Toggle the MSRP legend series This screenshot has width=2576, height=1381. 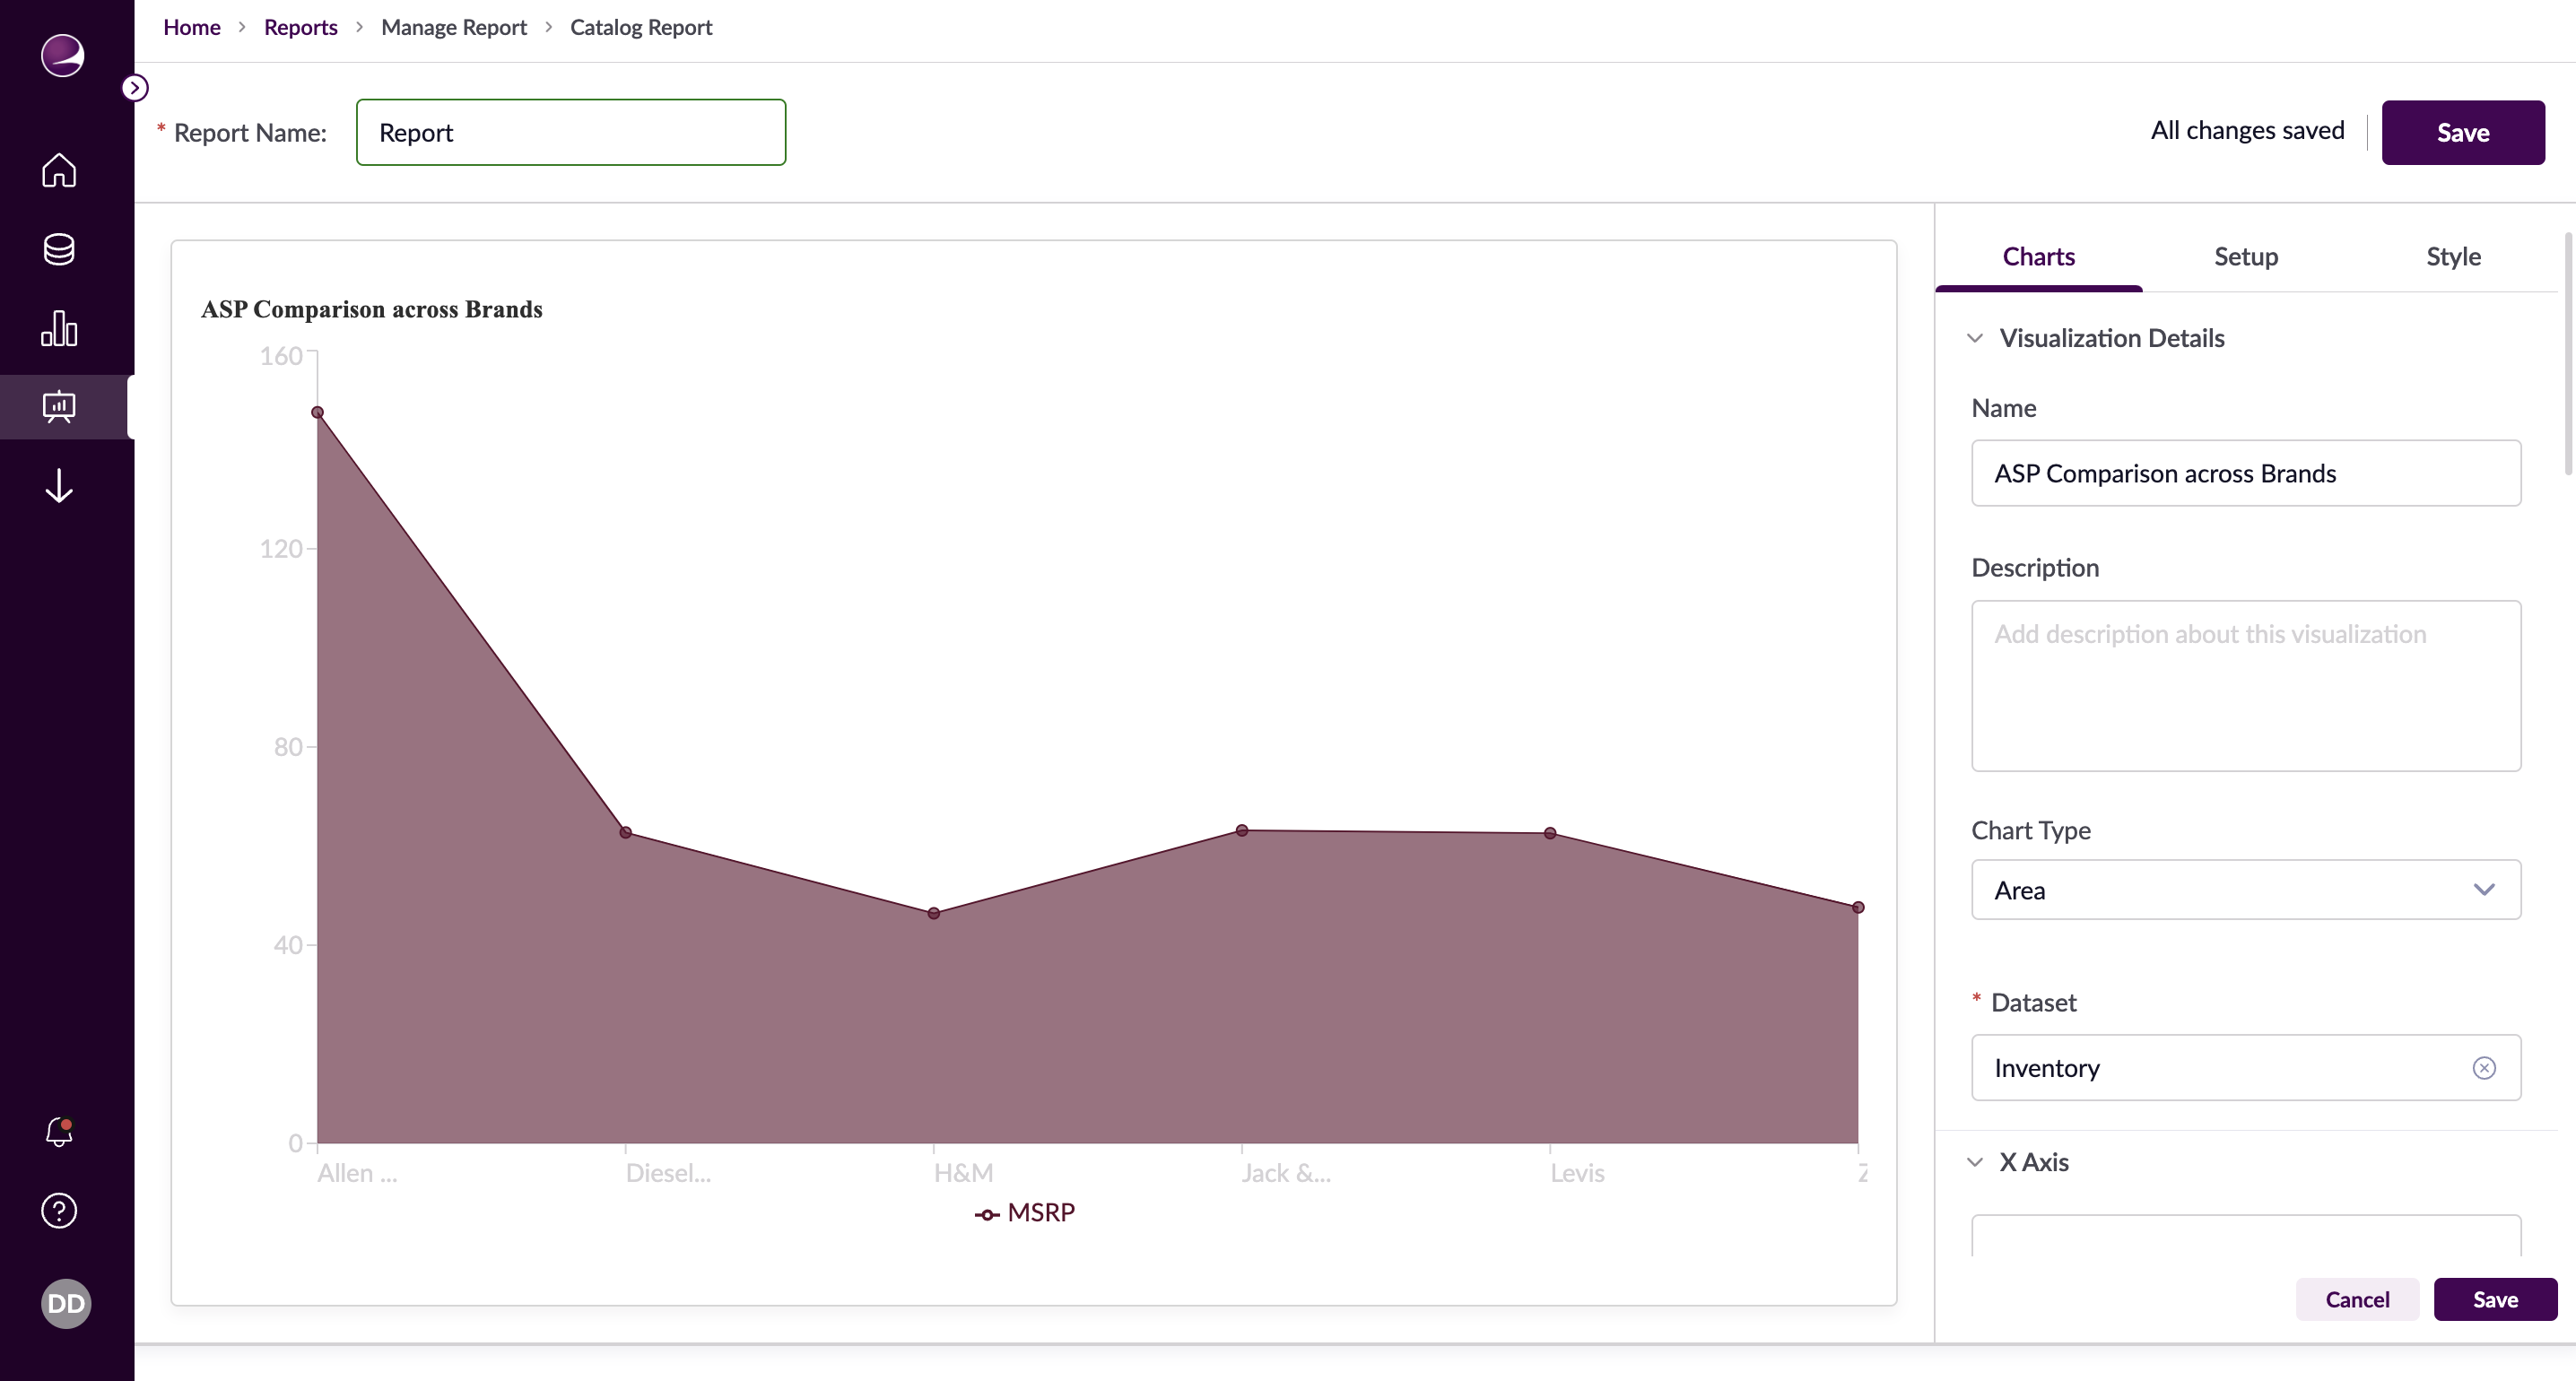[x=1024, y=1213]
